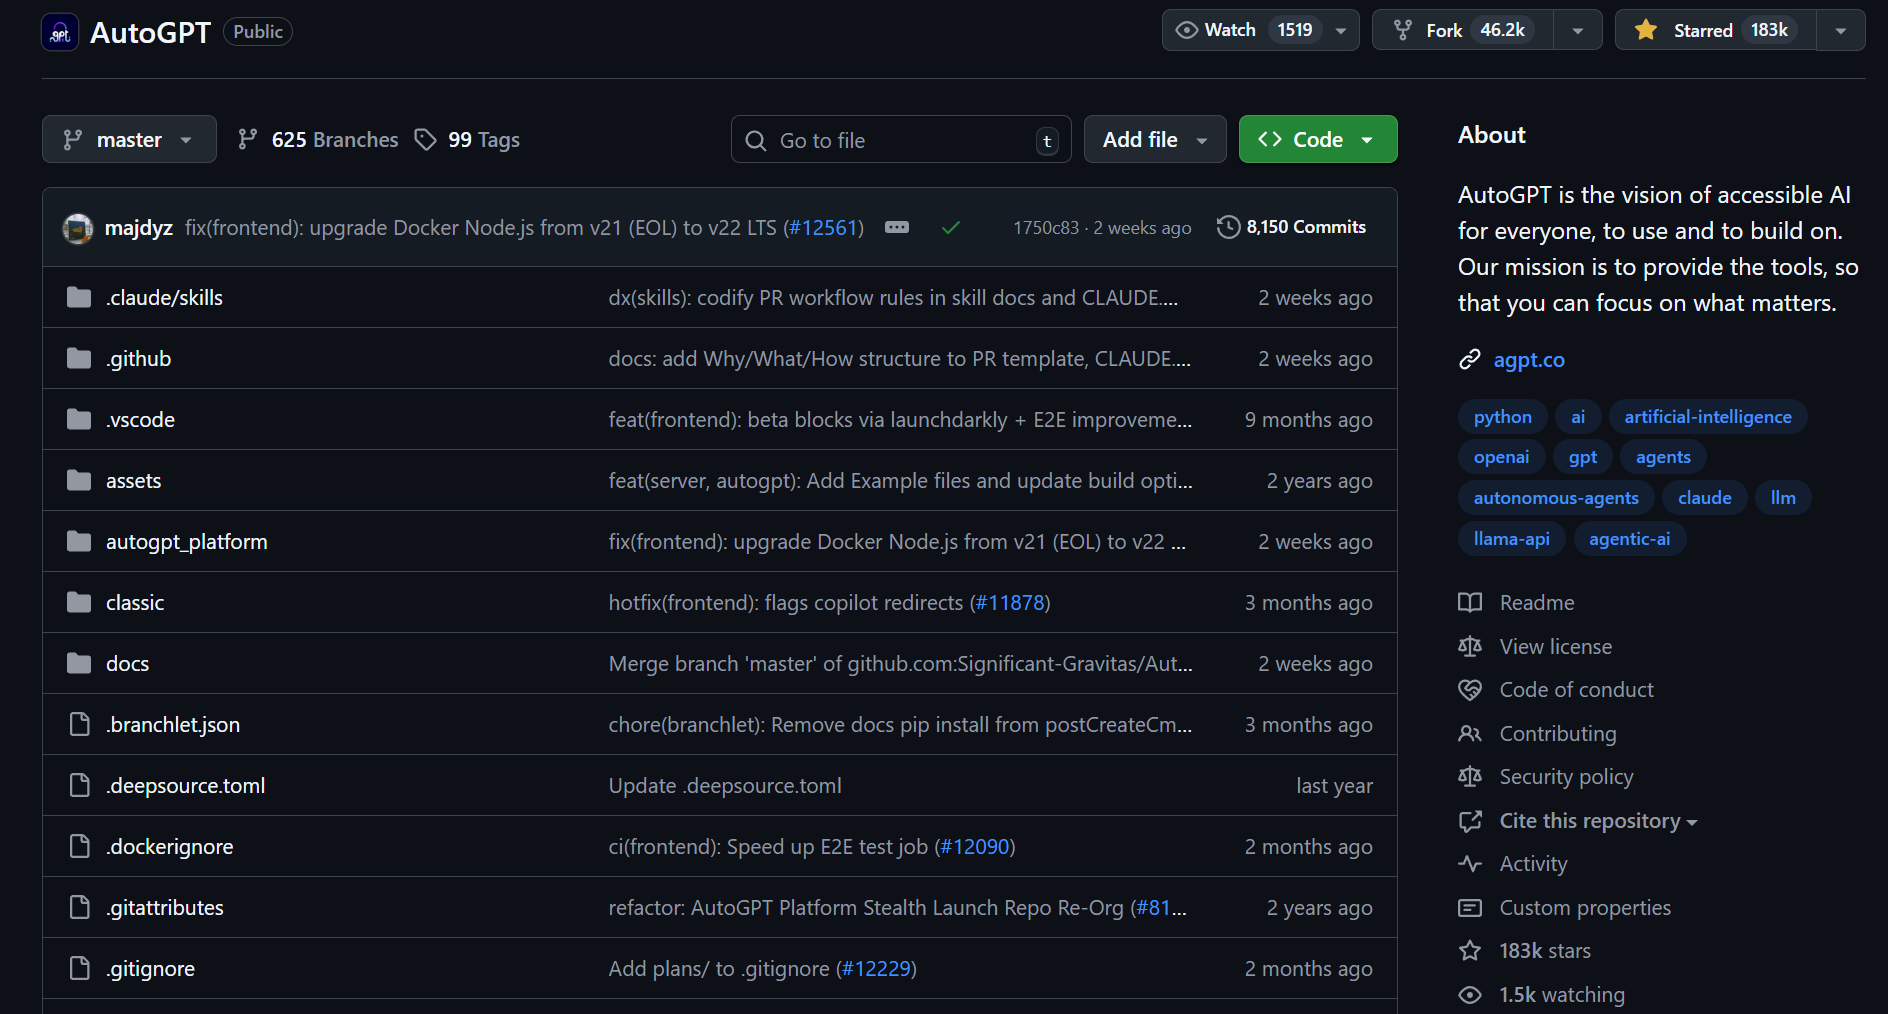Viewport: 1888px width, 1014px height.
Task: Open the Add file dropdown
Action: coord(1154,140)
